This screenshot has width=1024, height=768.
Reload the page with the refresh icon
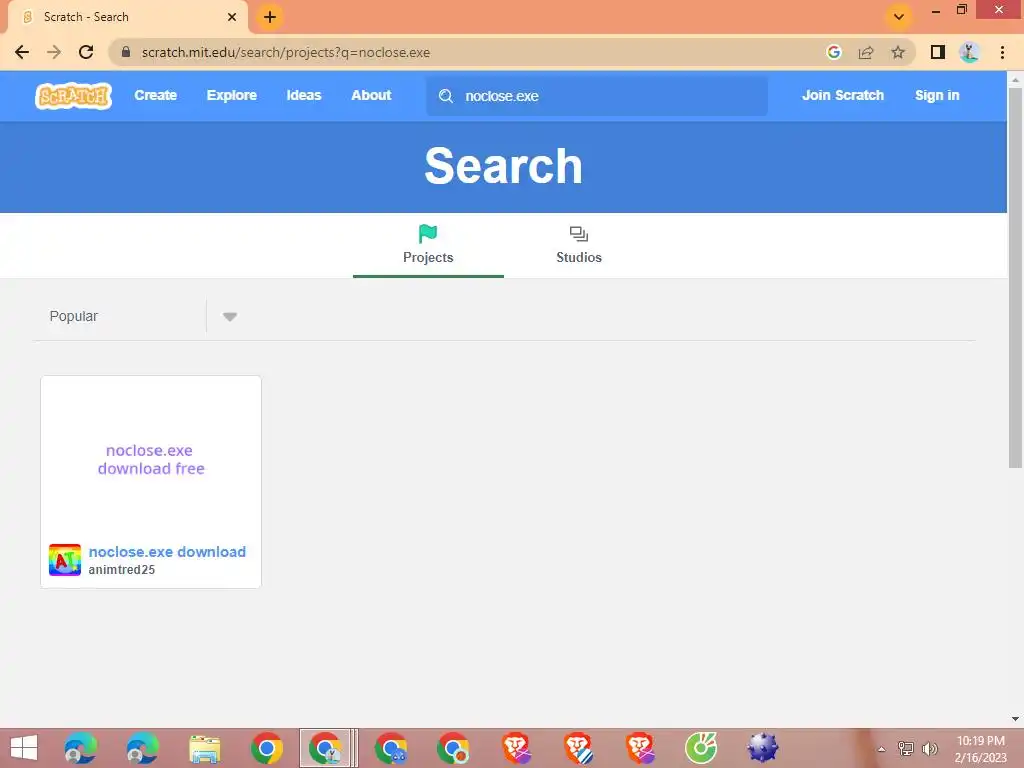coord(86,52)
